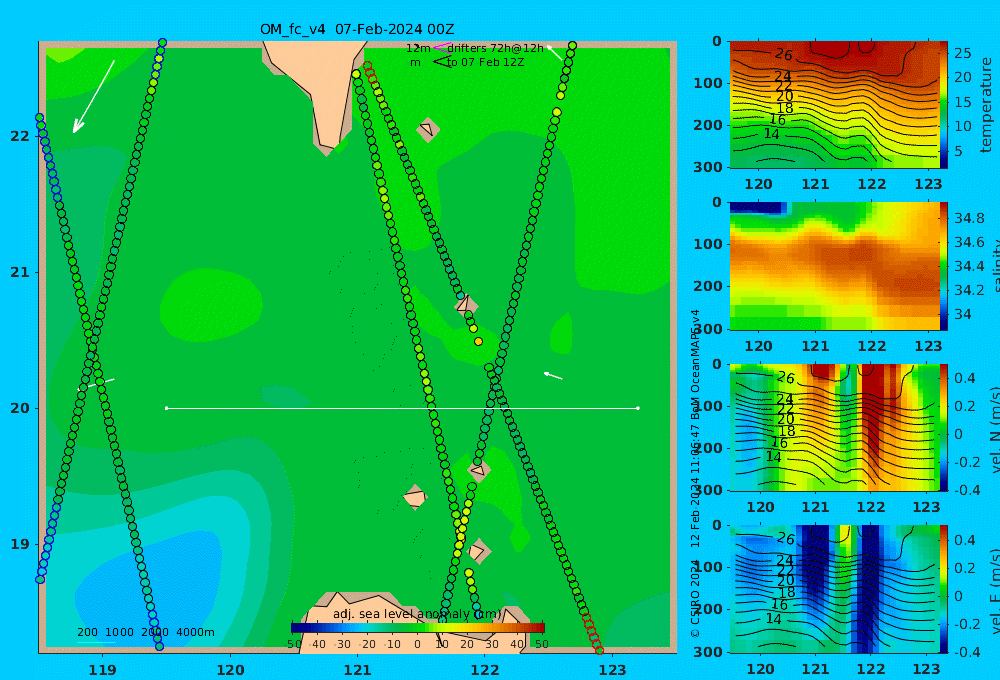The image size is (1000, 680).
Task: Click the small island near 121.5E 22N
Action: (427, 129)
